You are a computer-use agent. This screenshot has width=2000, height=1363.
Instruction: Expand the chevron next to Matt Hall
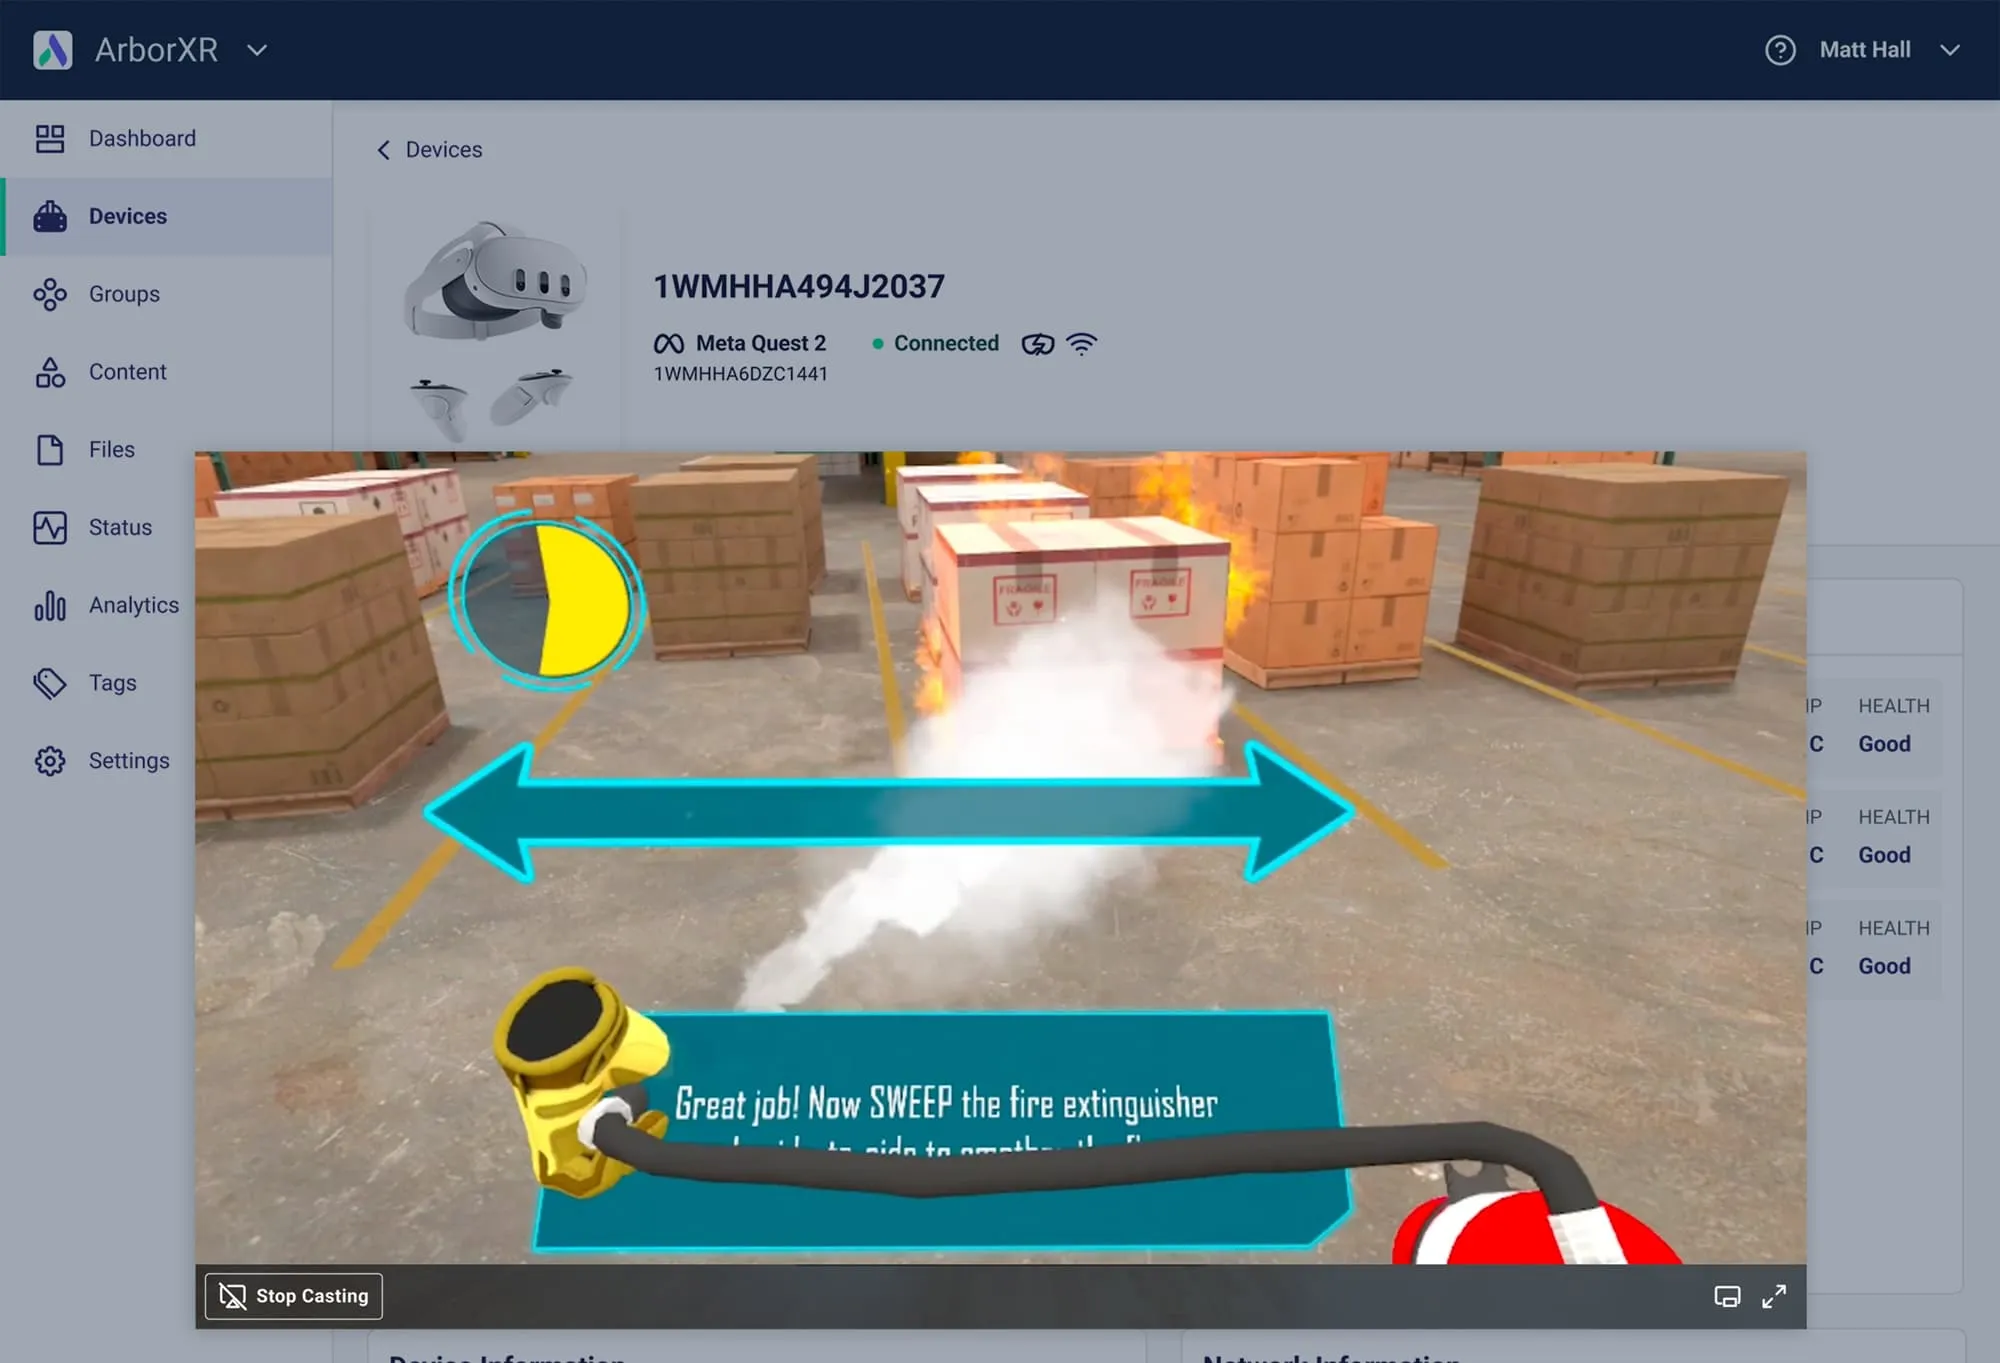[x=1950, y=50]
